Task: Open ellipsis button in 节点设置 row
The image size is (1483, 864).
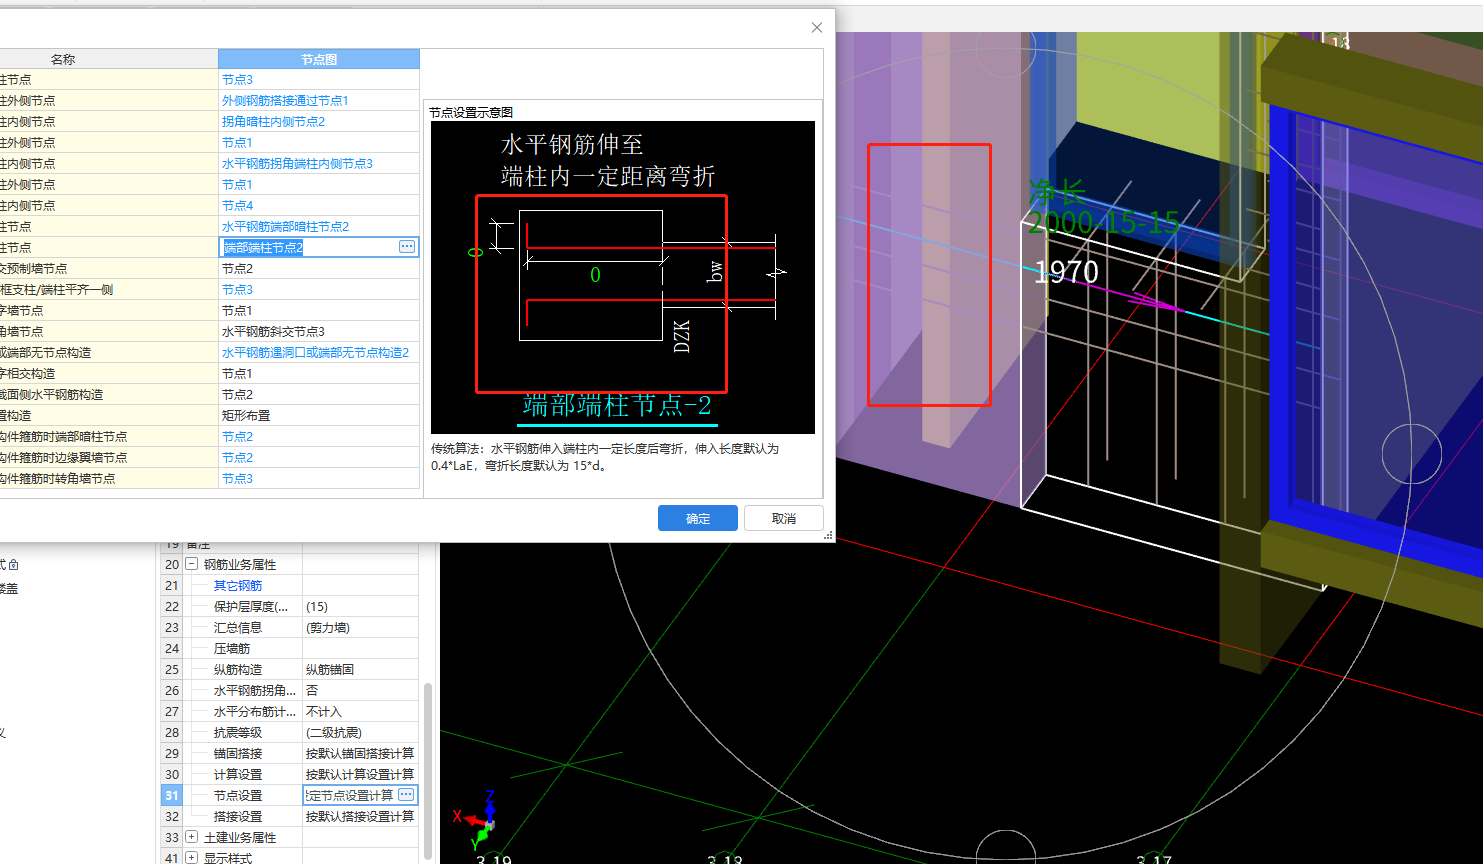Action: tap(406, 795)
